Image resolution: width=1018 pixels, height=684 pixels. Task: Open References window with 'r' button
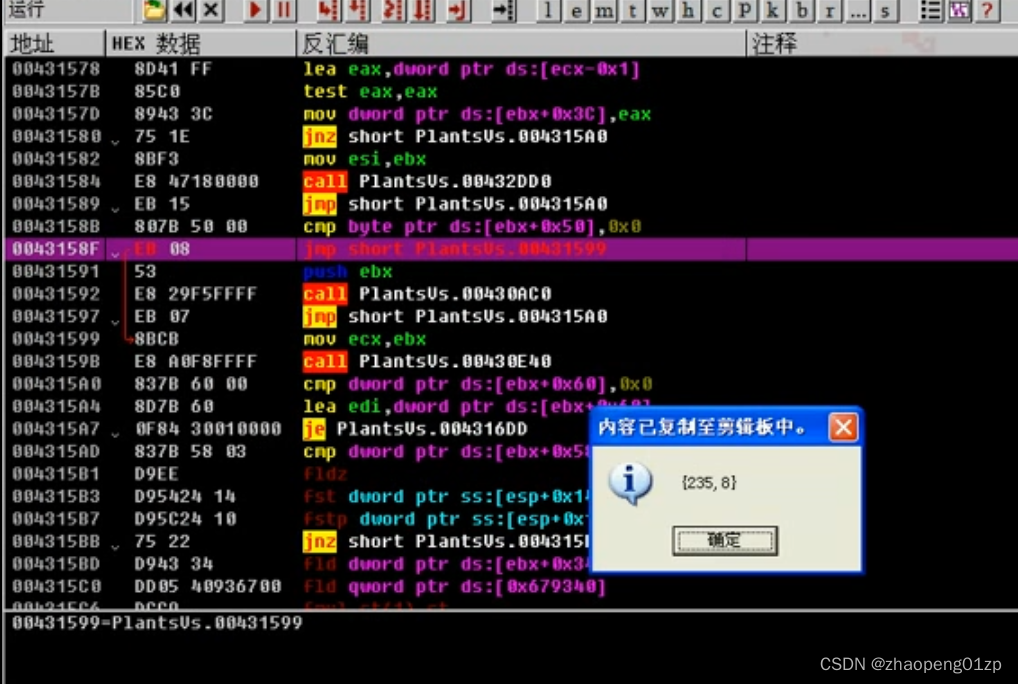pyautogui.click(x=830, y=10)
